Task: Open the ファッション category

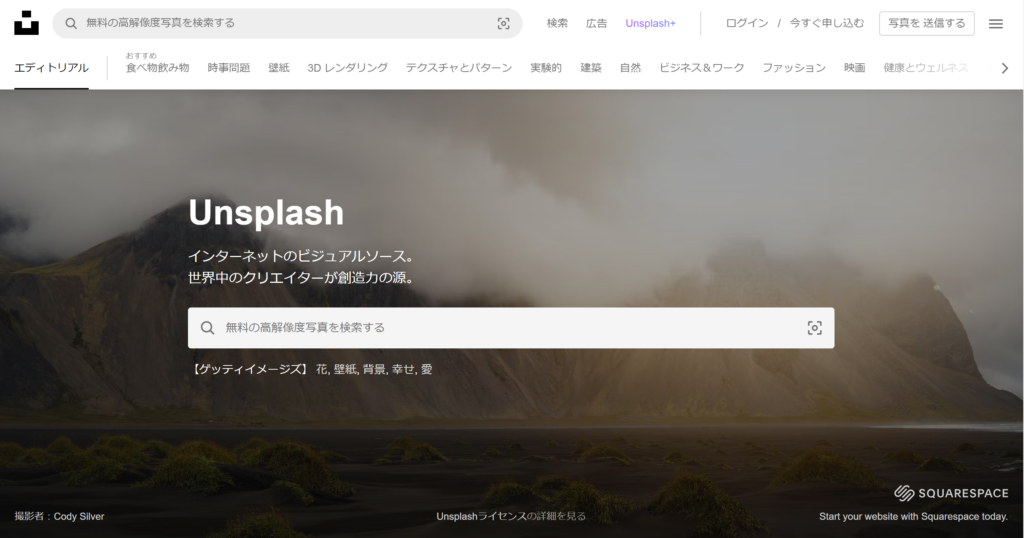Action: click(x=794, y=68)
